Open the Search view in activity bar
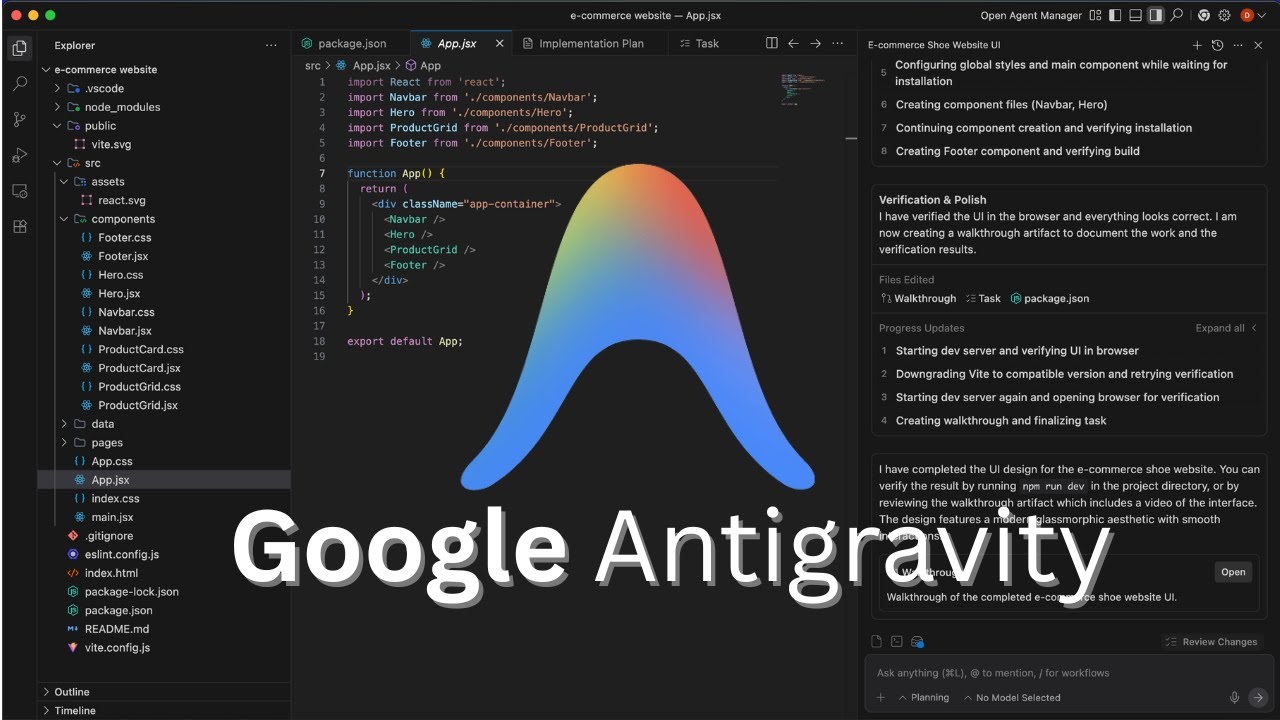The width and height of the screenshot is (1280, 720). tap(19, 83)
